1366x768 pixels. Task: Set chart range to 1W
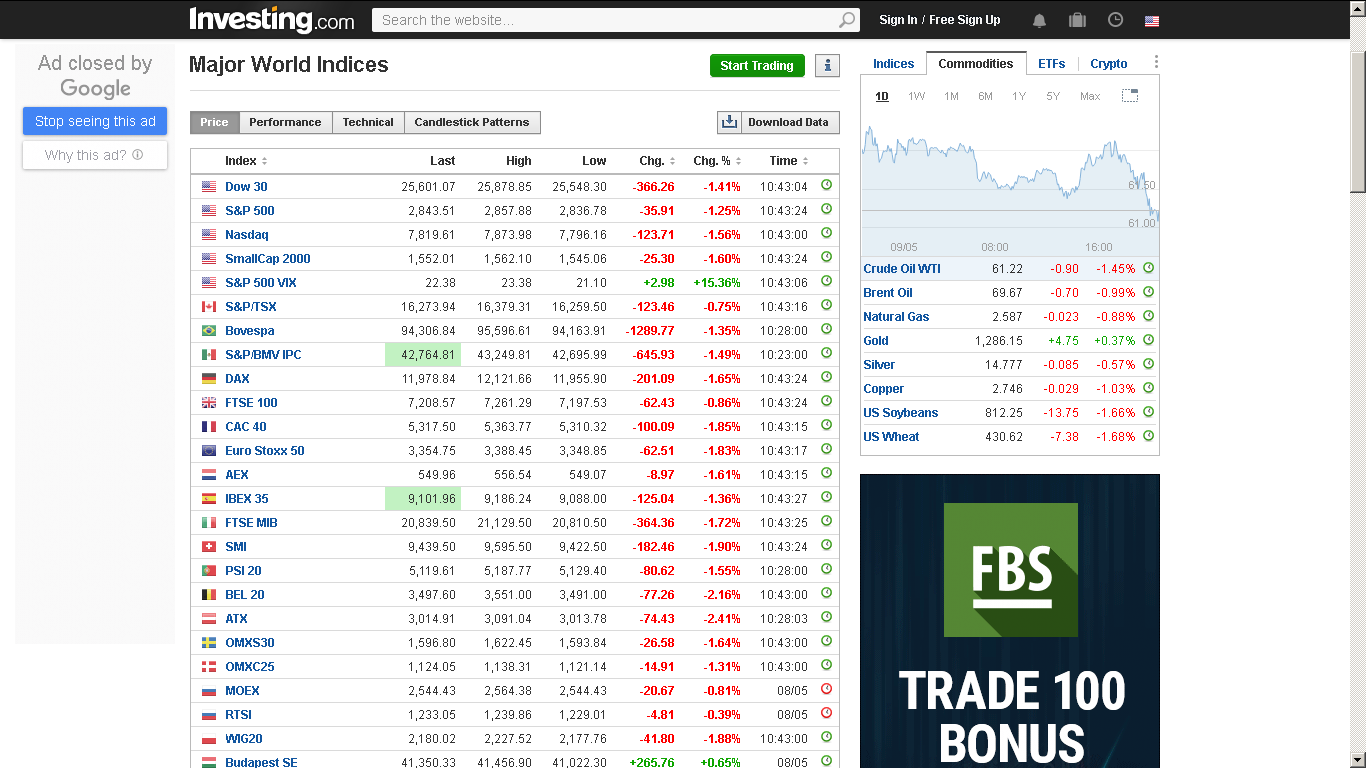click(x=917, y=96)
